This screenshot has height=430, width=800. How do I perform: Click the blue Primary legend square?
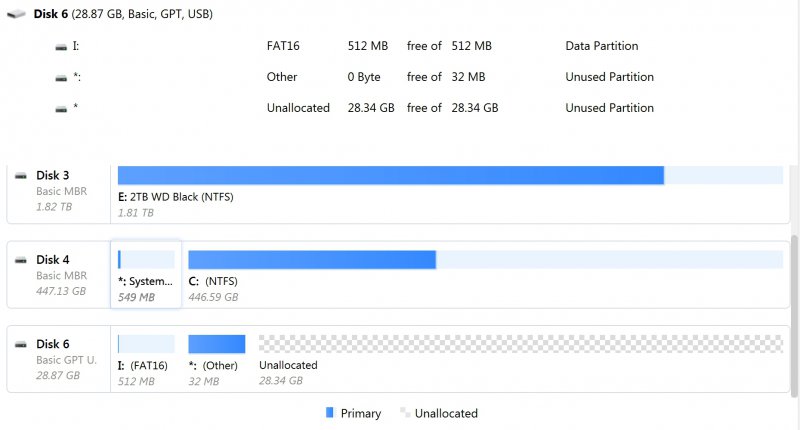coord(331,413)
